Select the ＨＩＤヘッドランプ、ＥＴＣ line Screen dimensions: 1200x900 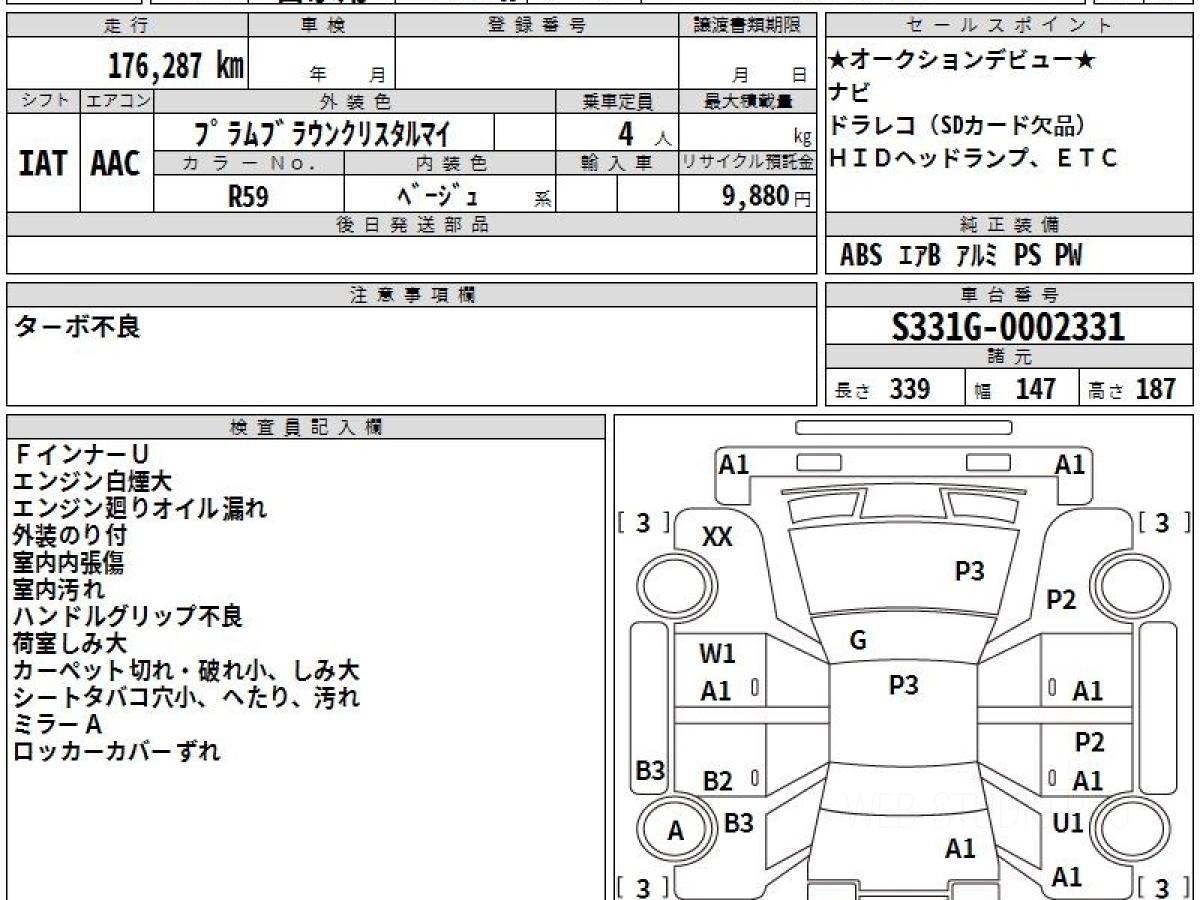[973, 158]
